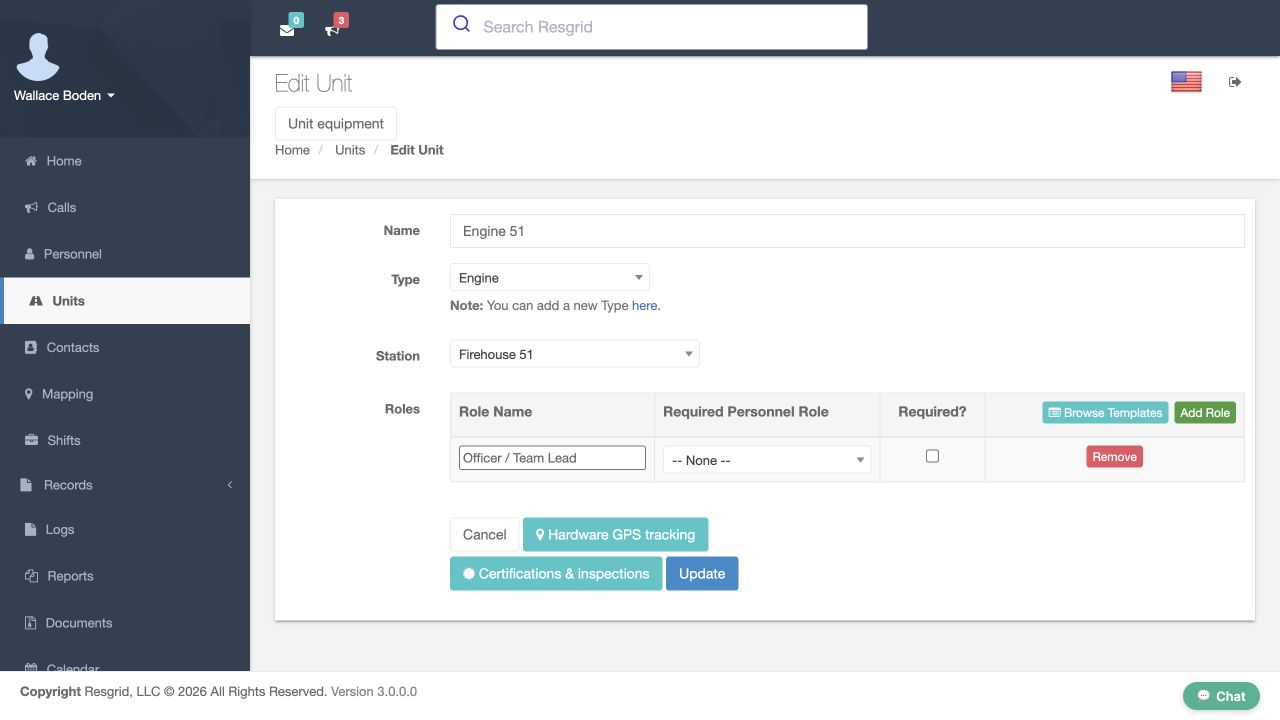1280x720 pixels.
Task: Click the Cancel button
Action: [485, 535]
